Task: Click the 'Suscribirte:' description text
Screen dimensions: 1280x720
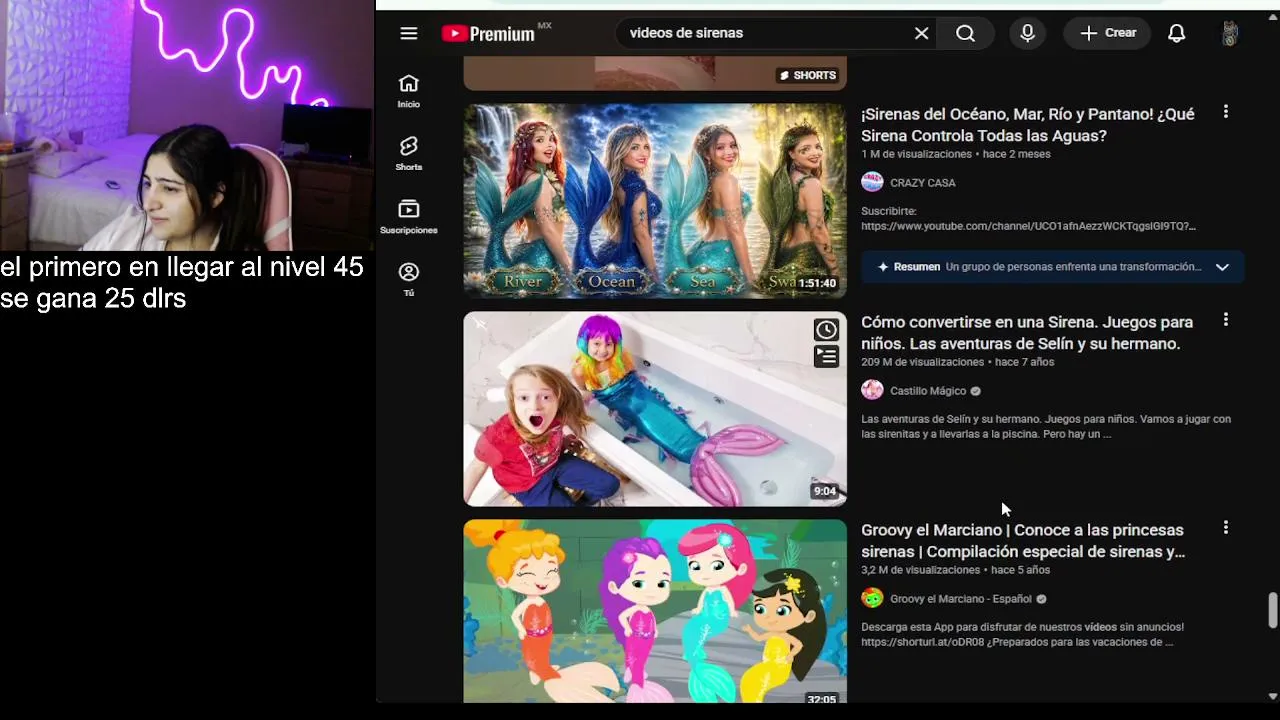Action: point(889,211)
